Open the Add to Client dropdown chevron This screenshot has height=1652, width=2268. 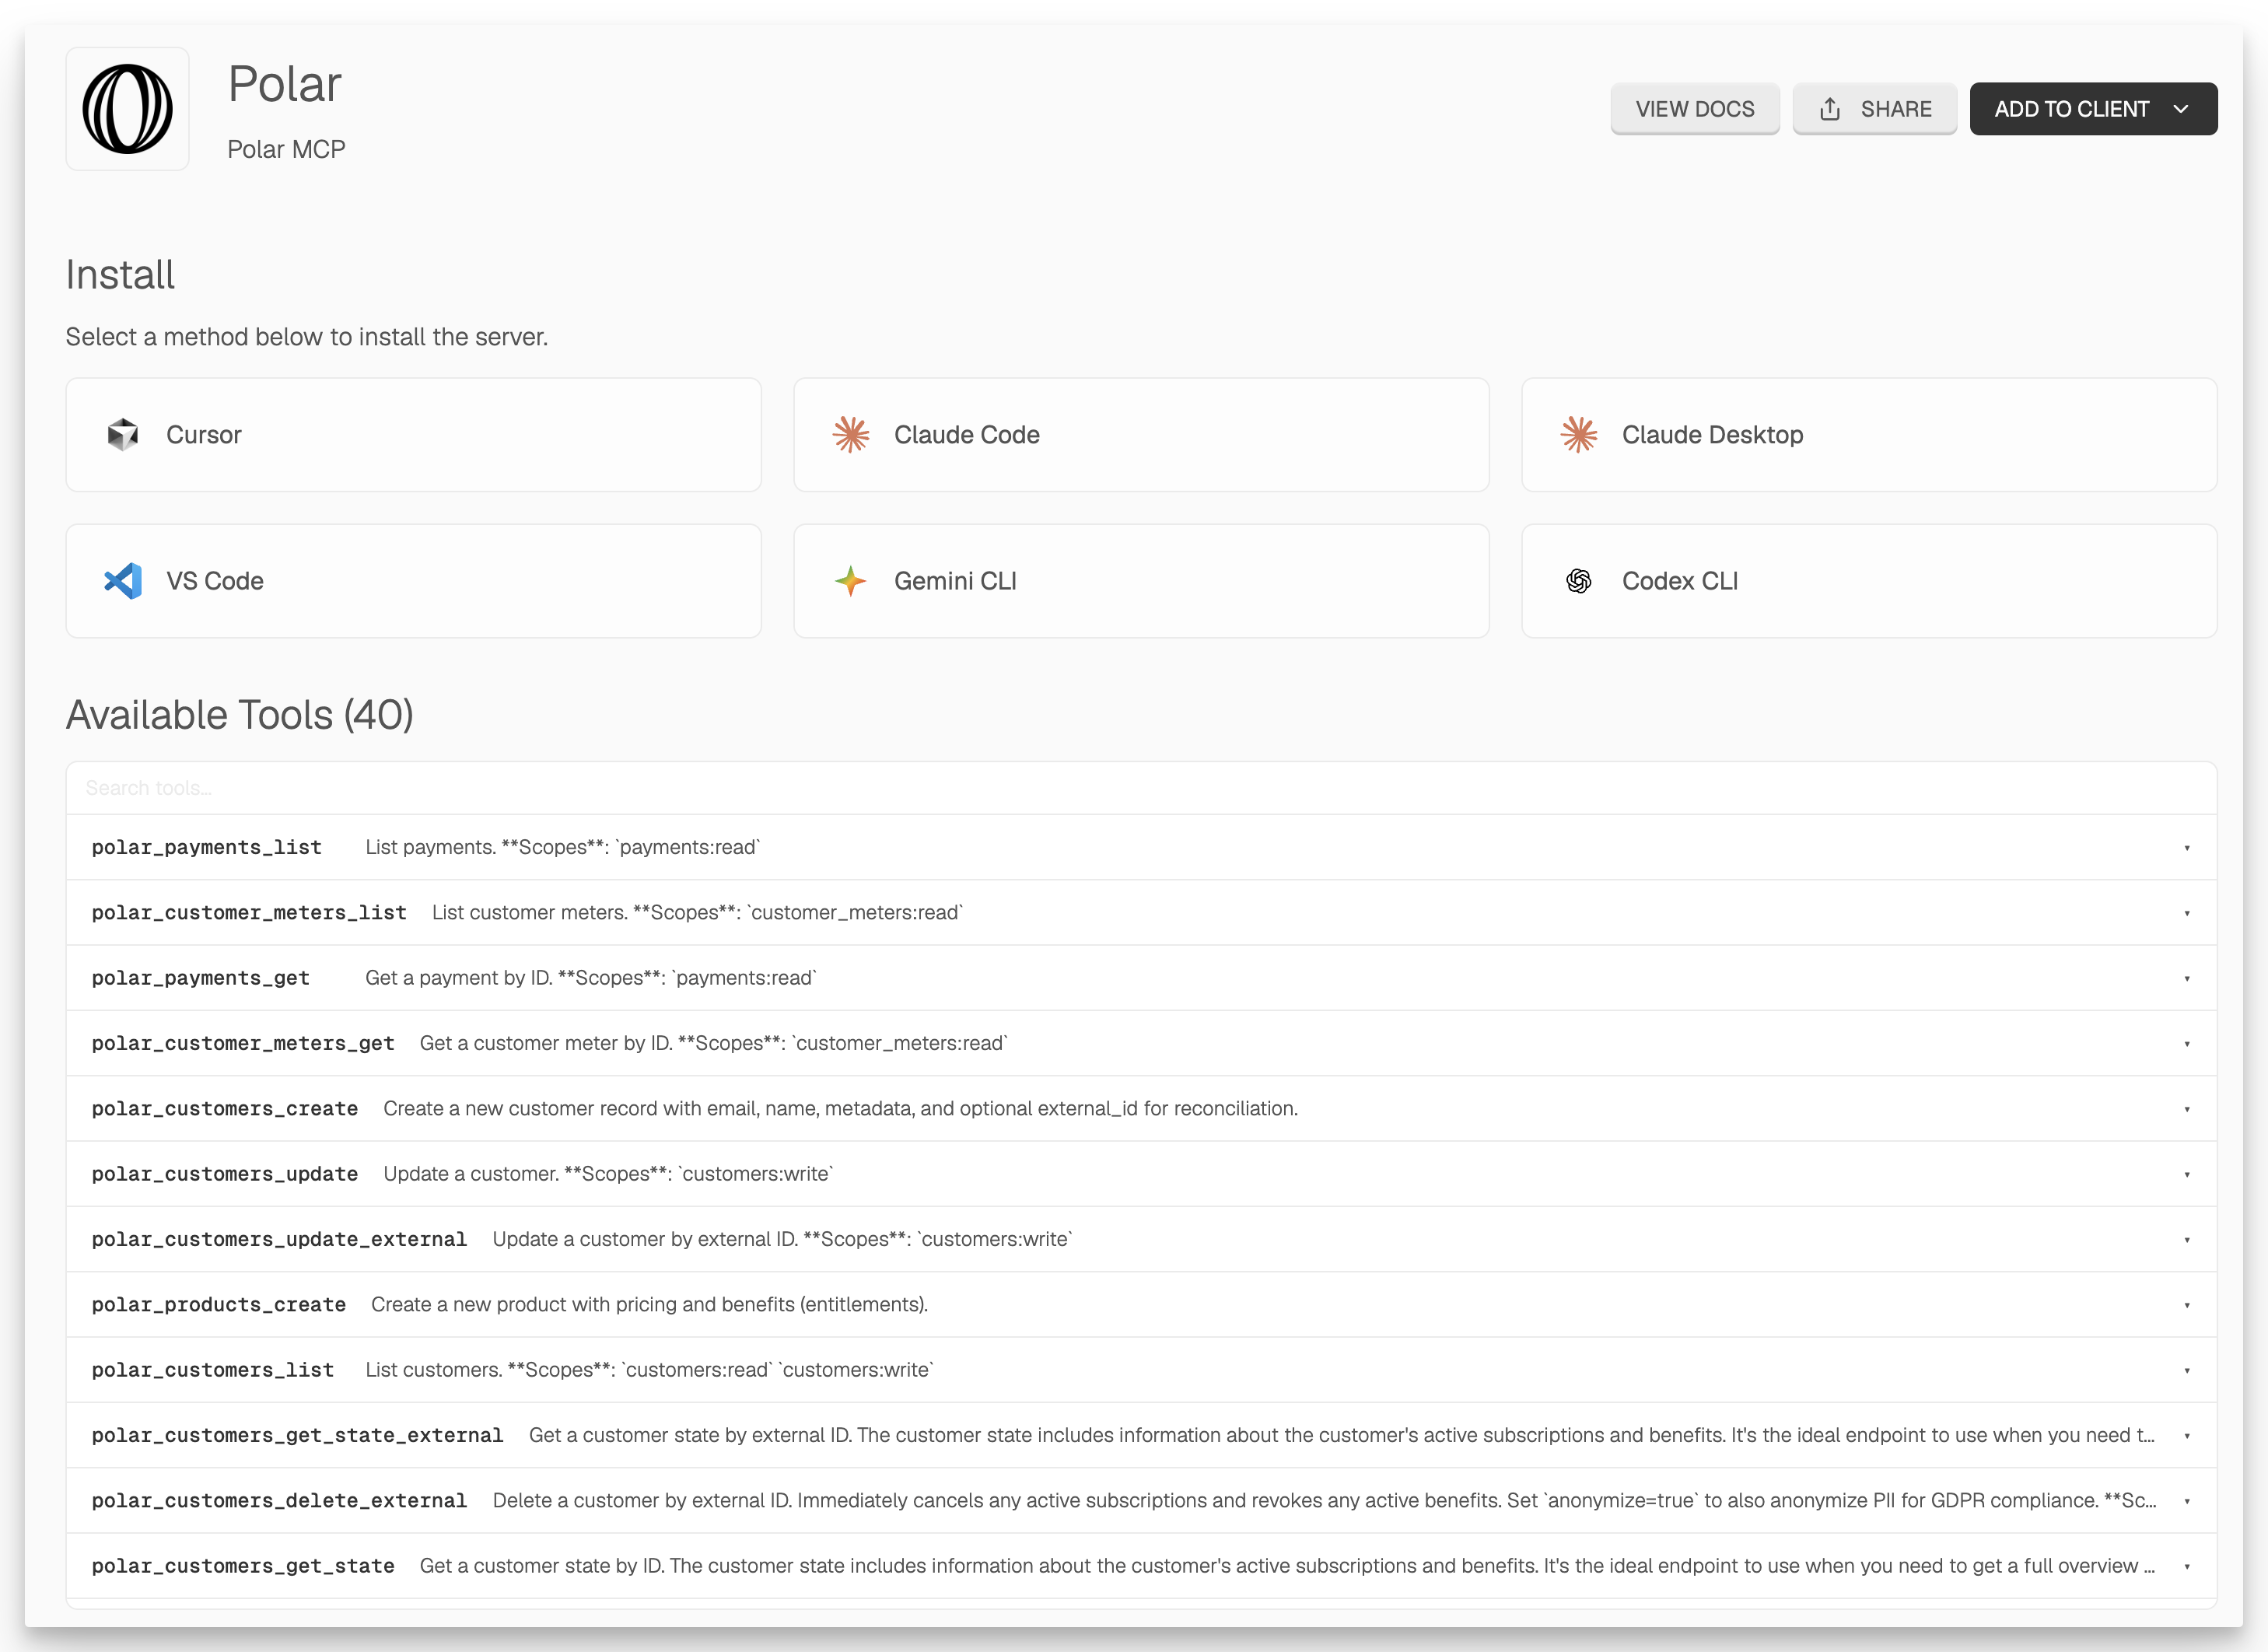pyautogui.click(x=2181, y=109)
